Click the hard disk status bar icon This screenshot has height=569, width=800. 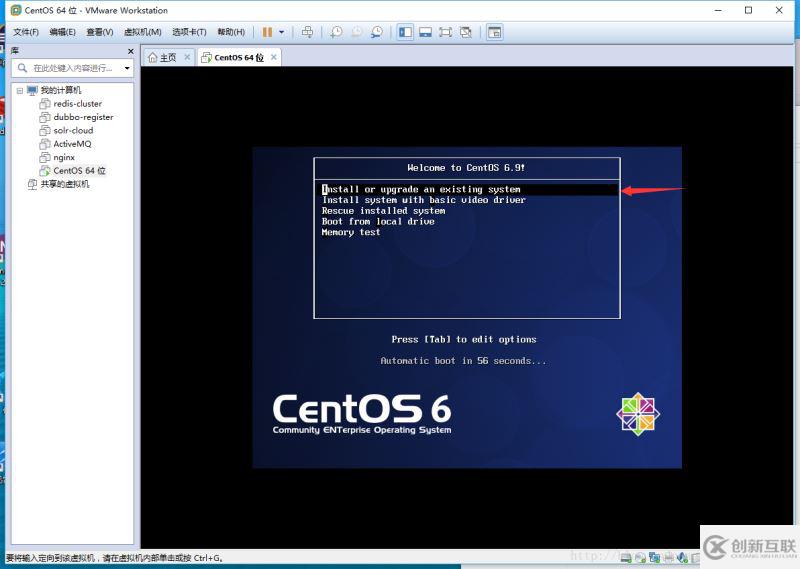627,558
